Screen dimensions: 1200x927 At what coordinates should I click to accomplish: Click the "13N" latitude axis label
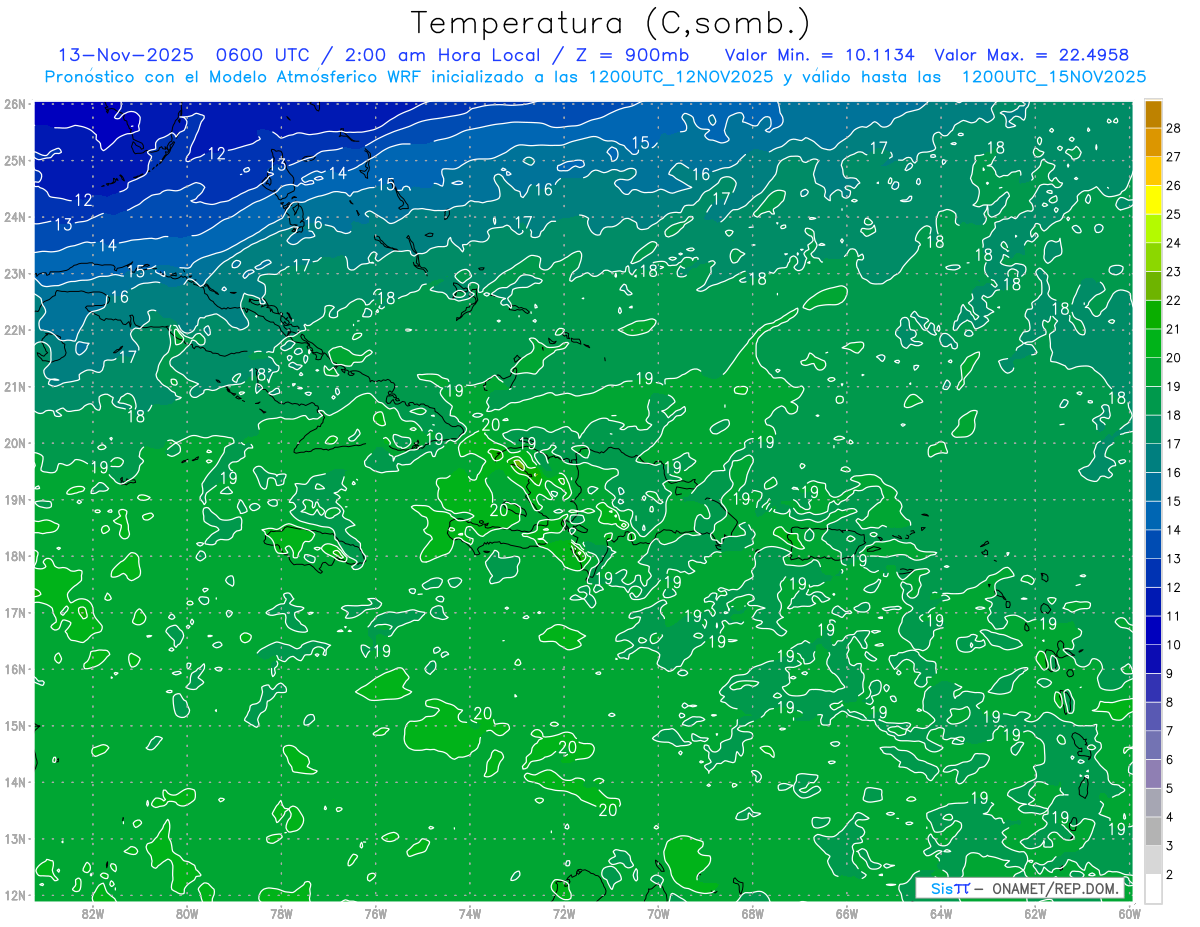pyautogui.click(x=14, y=838)
